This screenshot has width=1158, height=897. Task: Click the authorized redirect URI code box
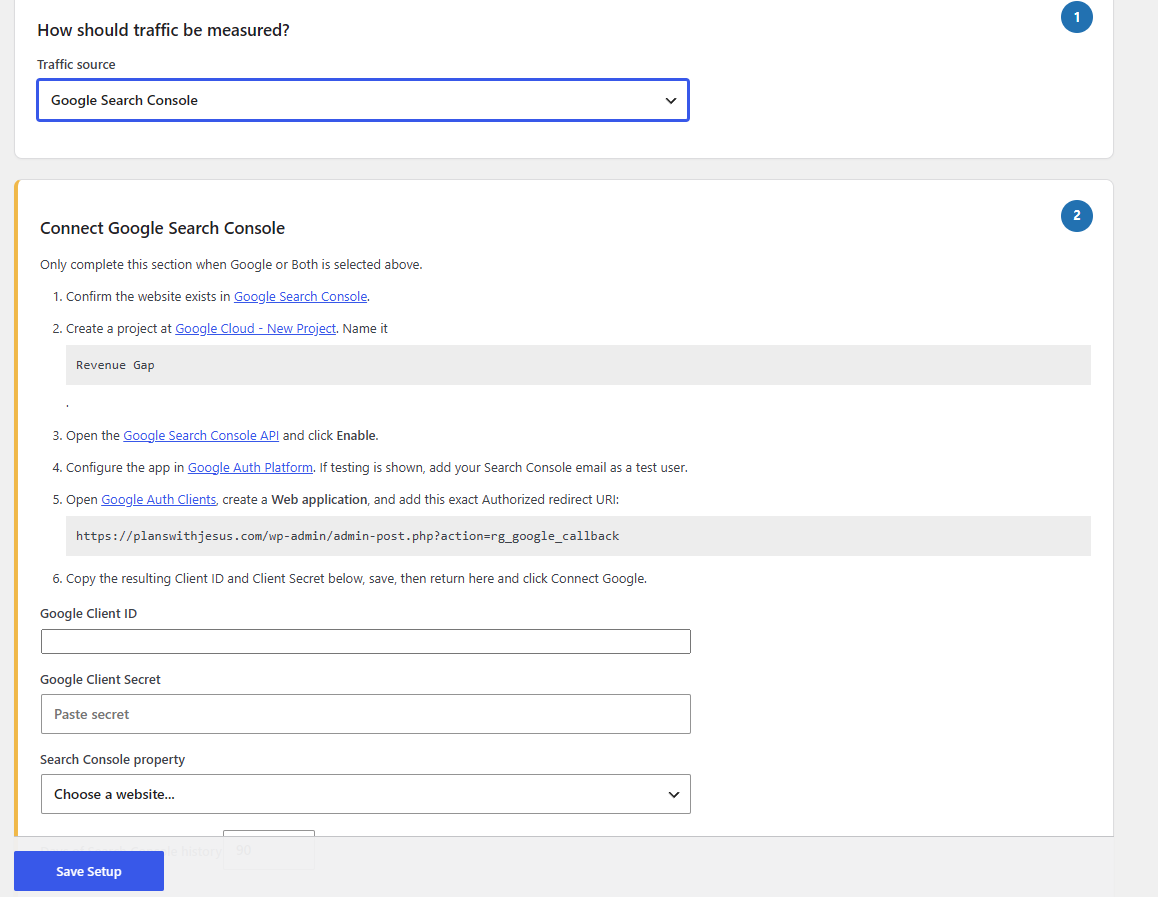click(x=578, y=536)
